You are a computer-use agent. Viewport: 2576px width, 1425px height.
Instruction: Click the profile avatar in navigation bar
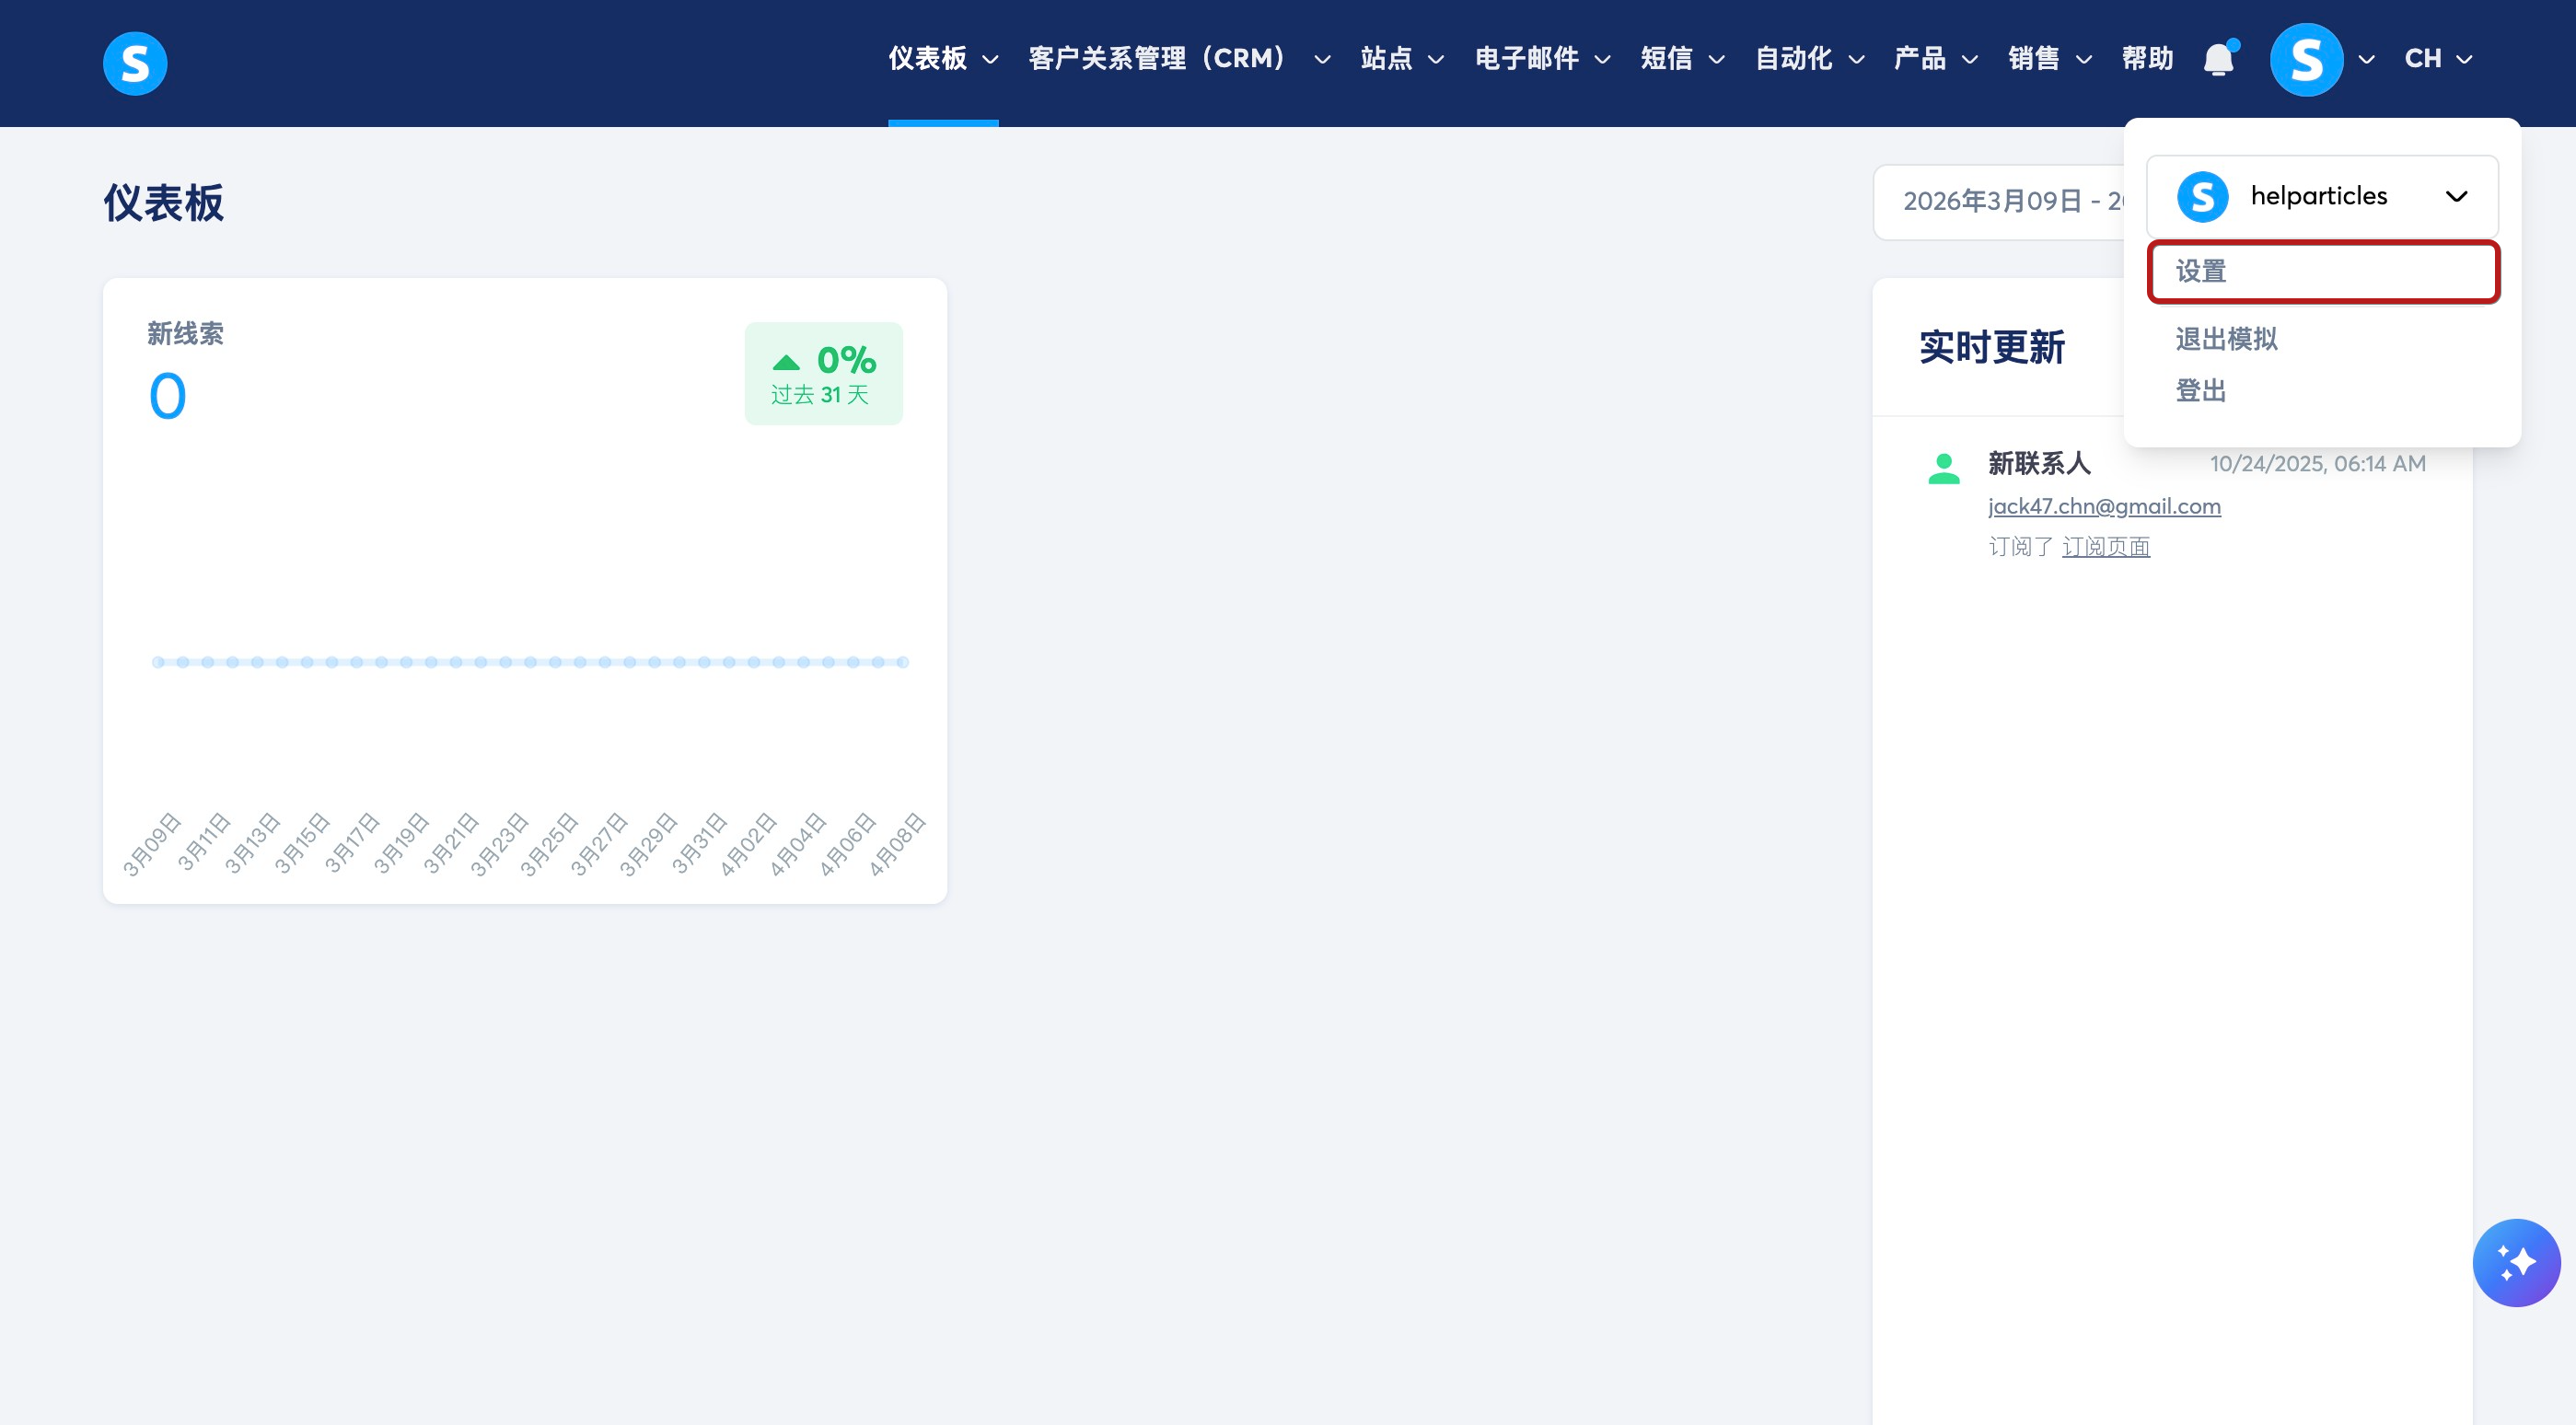tap(2305, 59)
